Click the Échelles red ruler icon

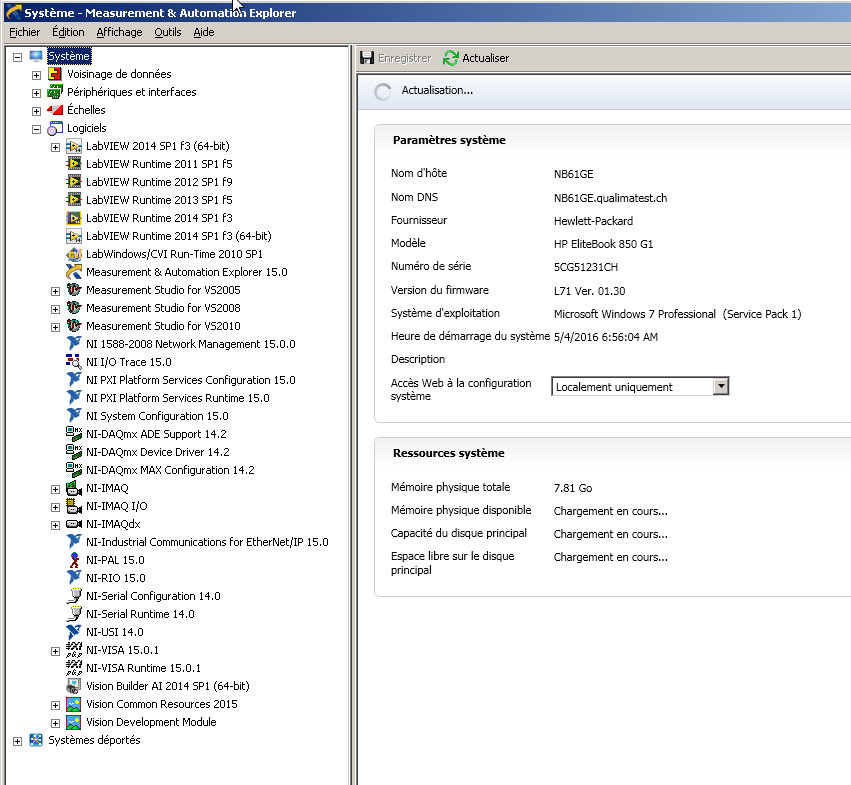(x=55, y=110)
